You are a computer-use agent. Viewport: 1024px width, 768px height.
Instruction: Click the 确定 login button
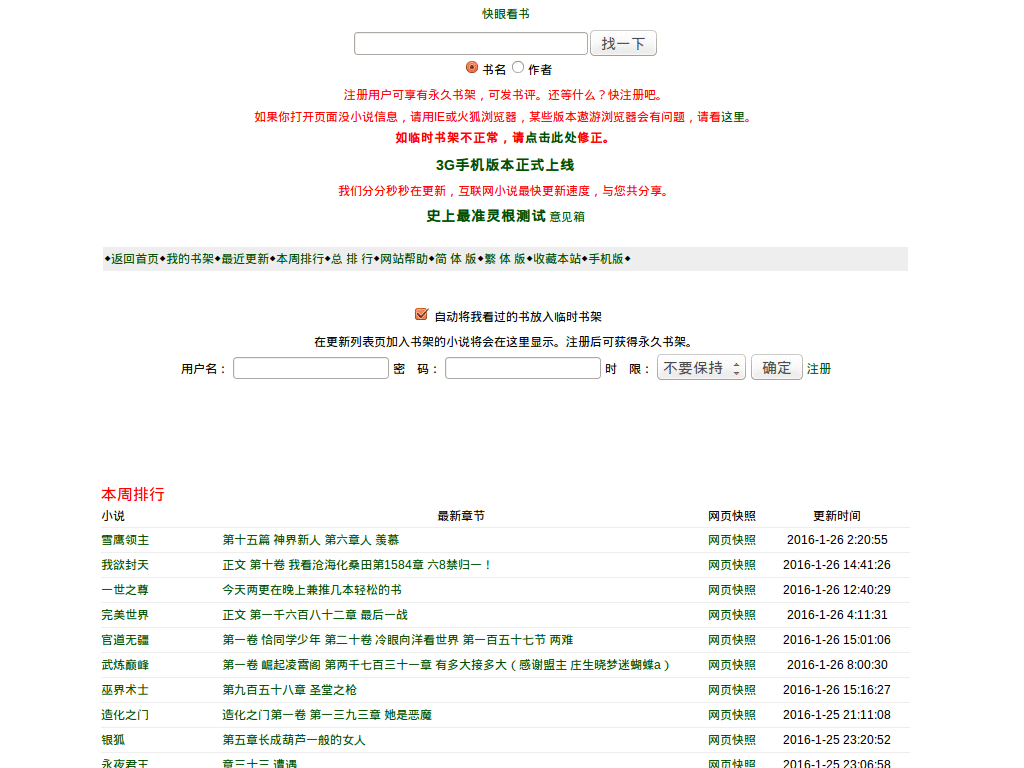[x=776, y=368]
